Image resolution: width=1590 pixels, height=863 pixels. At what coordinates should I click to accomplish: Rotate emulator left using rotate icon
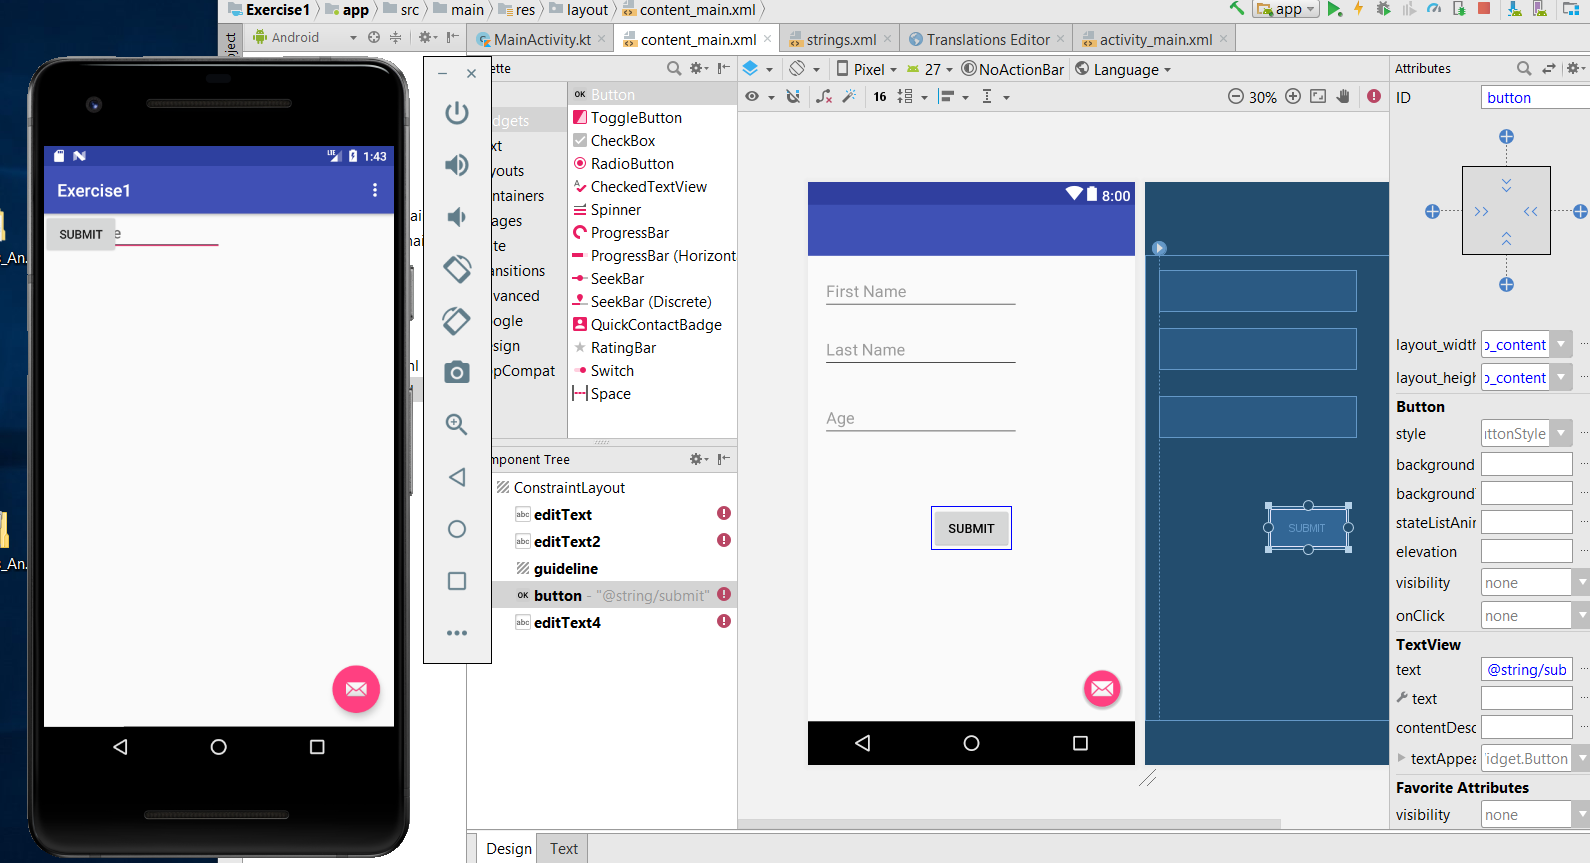point(457,268)
